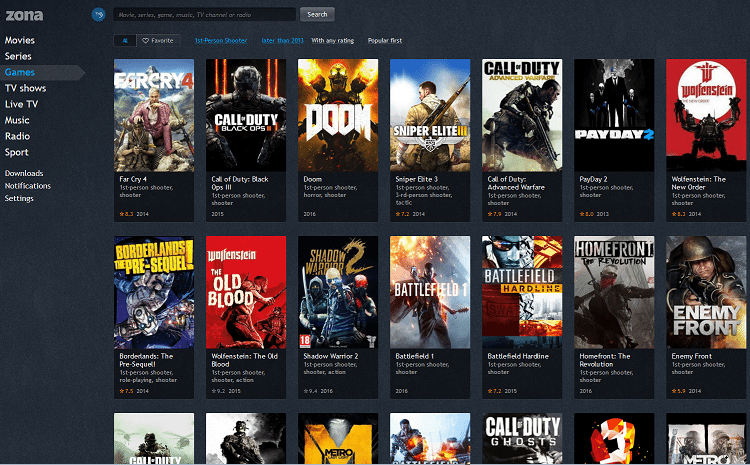Open Call of Duty: Ghosts cover
The image size is (750, 465).
tap(522, 438)
